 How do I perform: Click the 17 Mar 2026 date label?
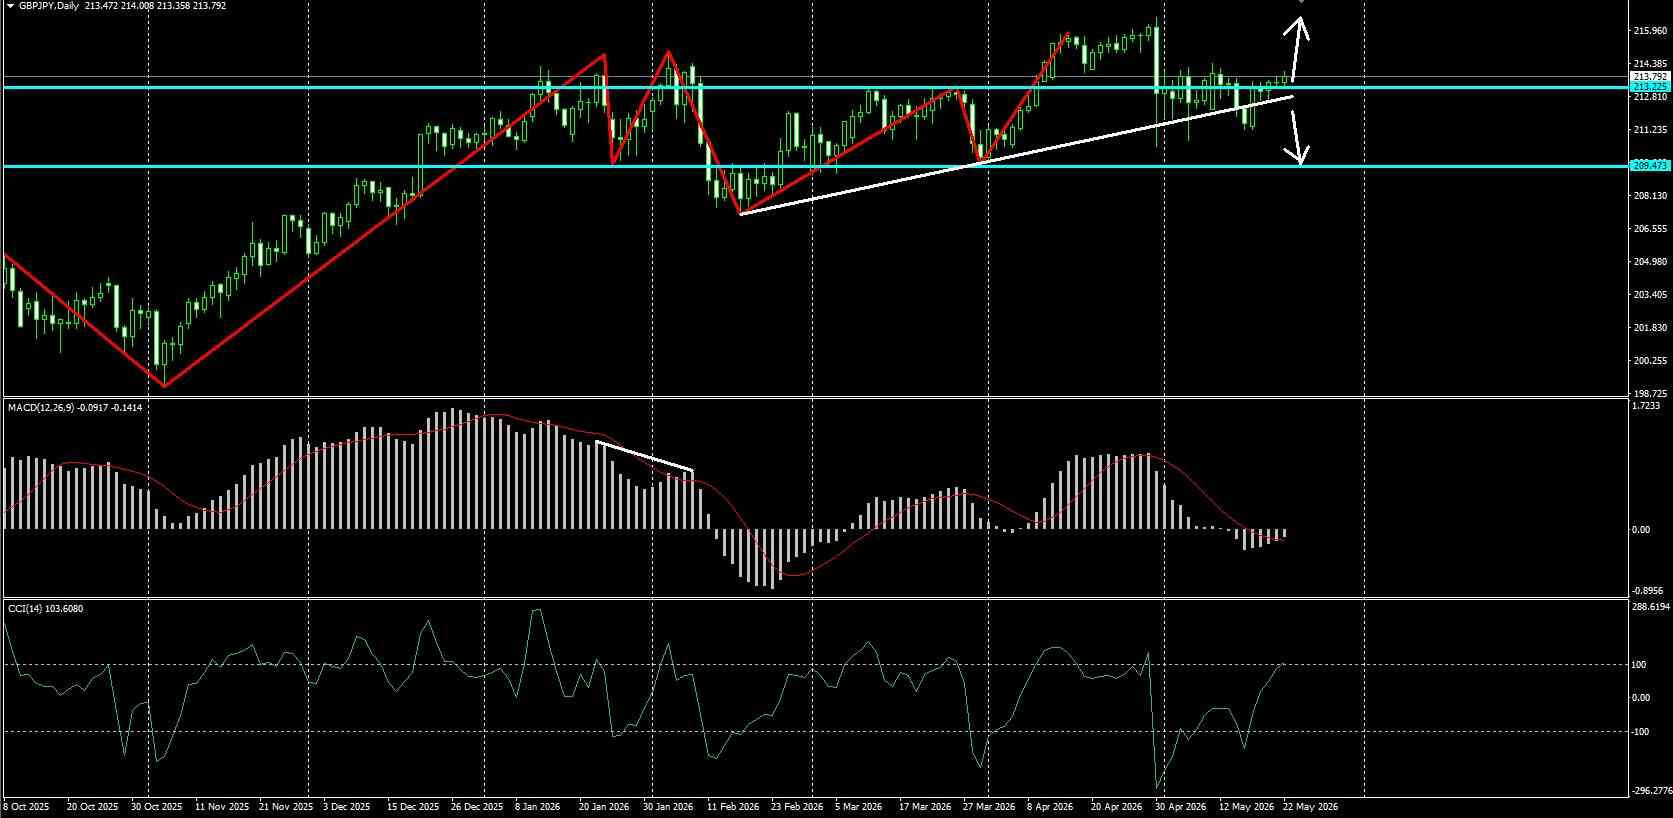925,806
